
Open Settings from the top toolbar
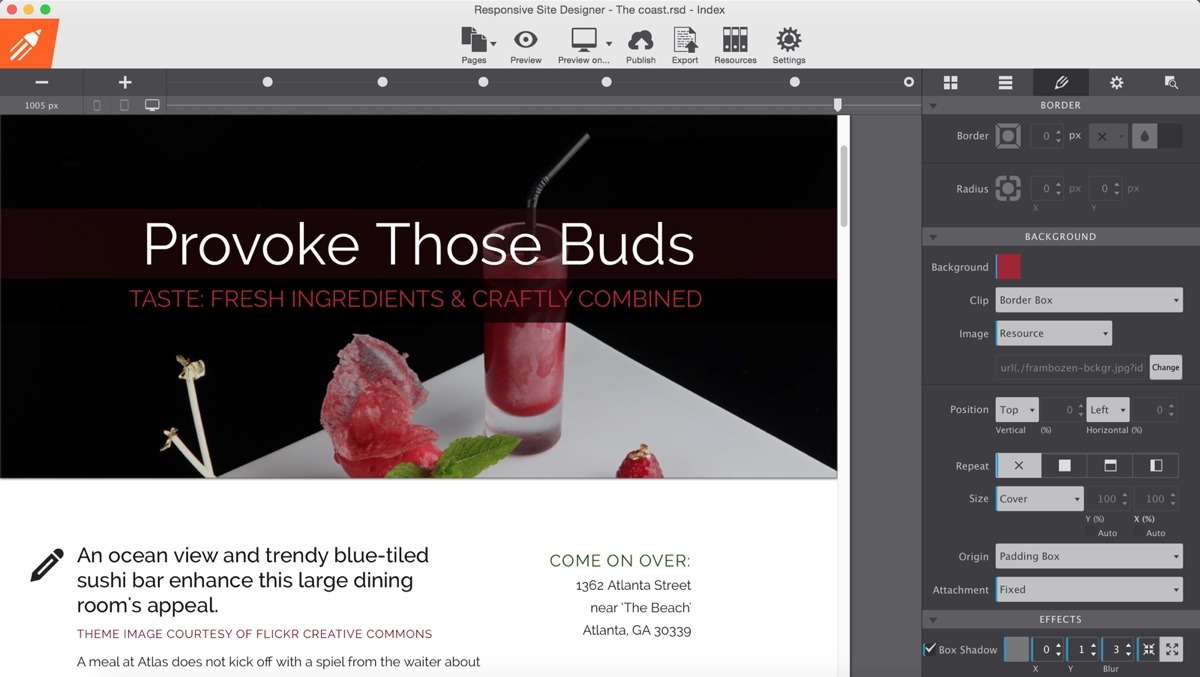[x=788, y=40]
